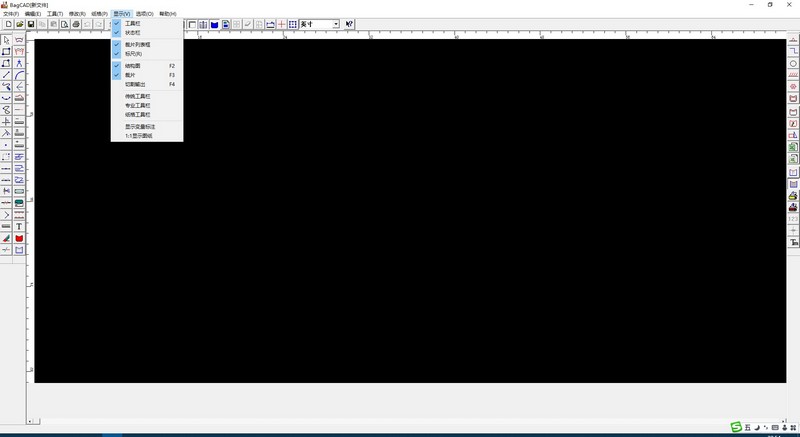Select the arrow pointer tool
This screenshot has height=437, width=800.
[6, 40]
